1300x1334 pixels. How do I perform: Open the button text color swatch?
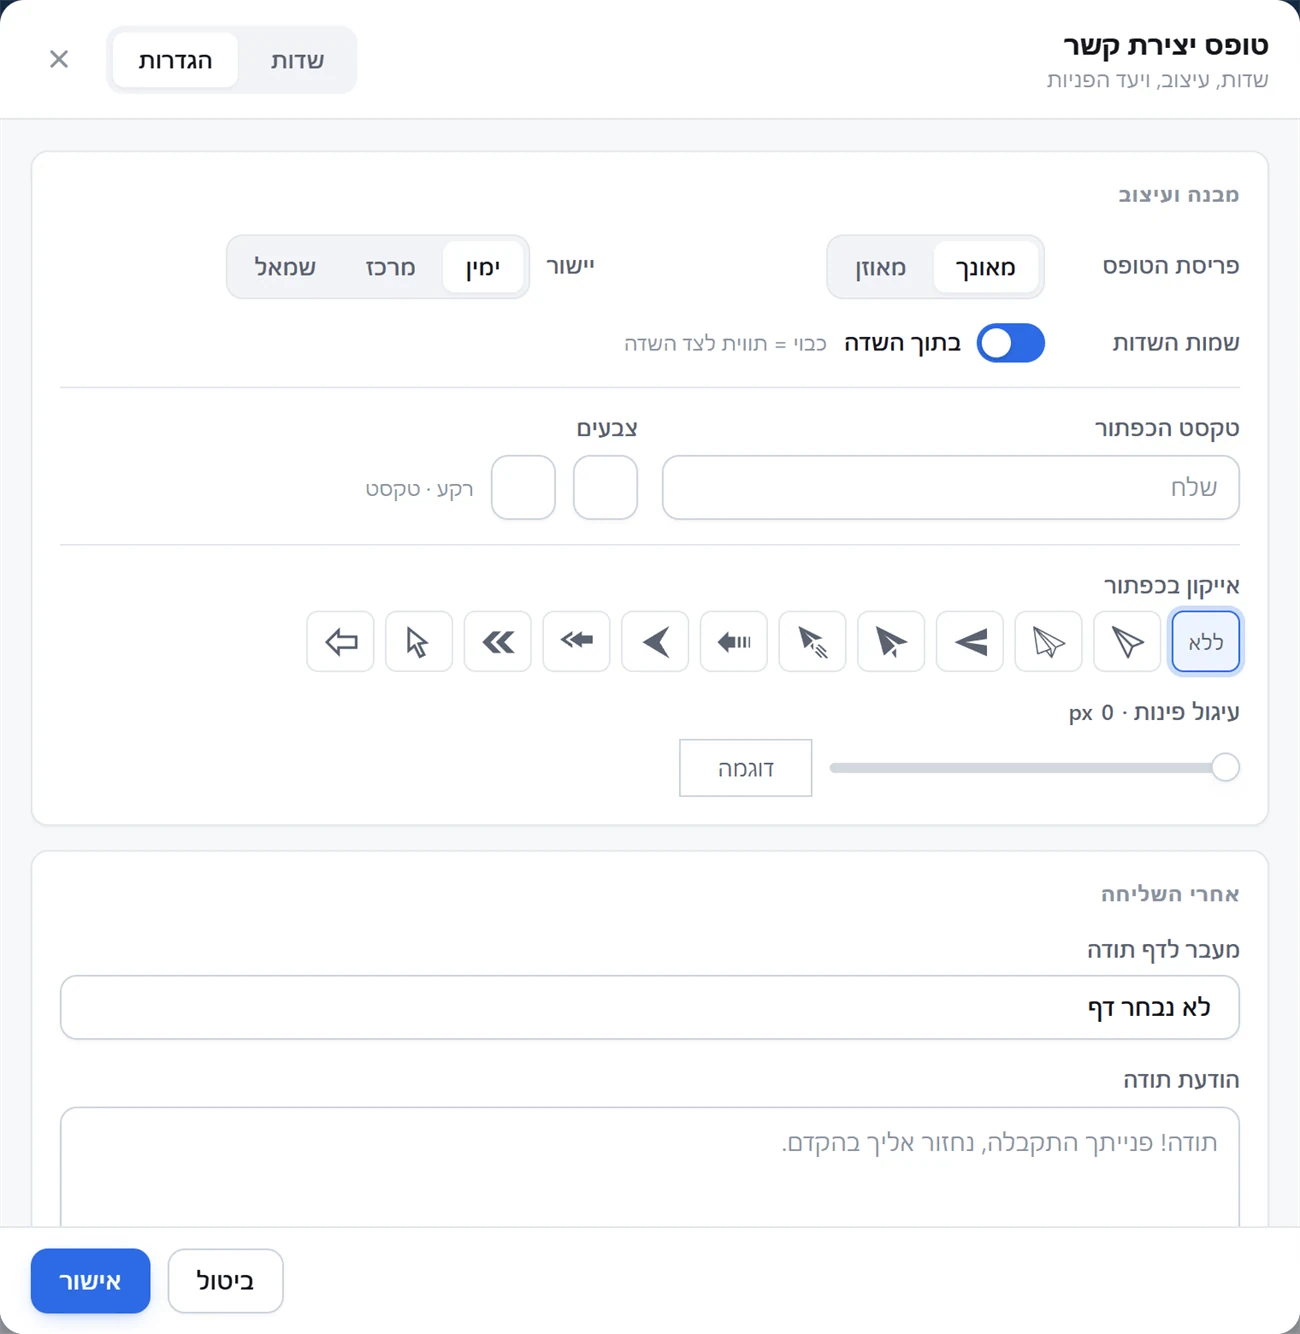[x=523, y=487]
